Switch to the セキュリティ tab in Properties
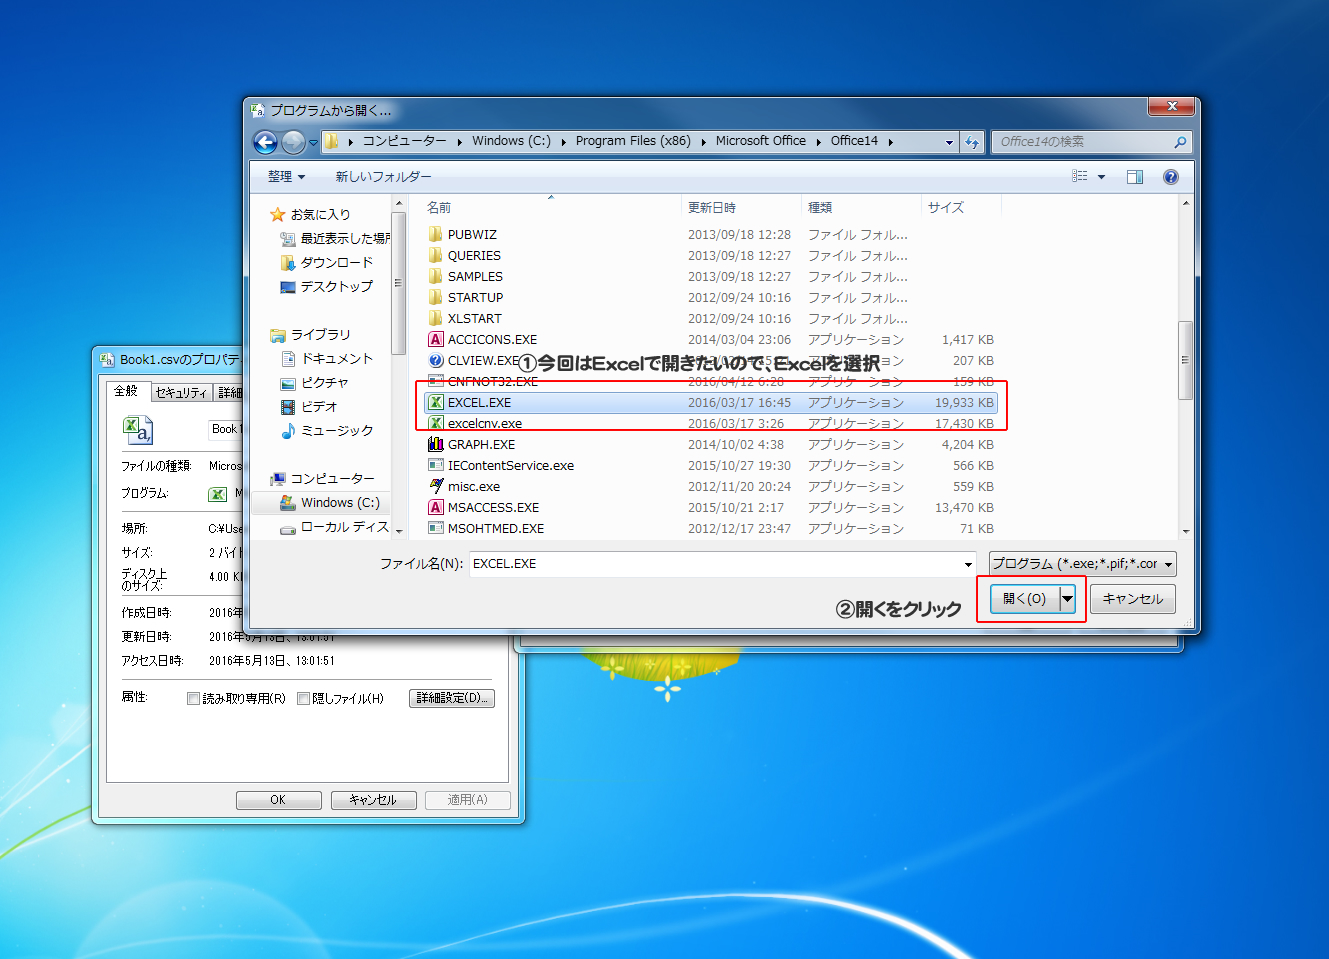The height and width of the screenshot is (959, 1329). tap(181, 393)
